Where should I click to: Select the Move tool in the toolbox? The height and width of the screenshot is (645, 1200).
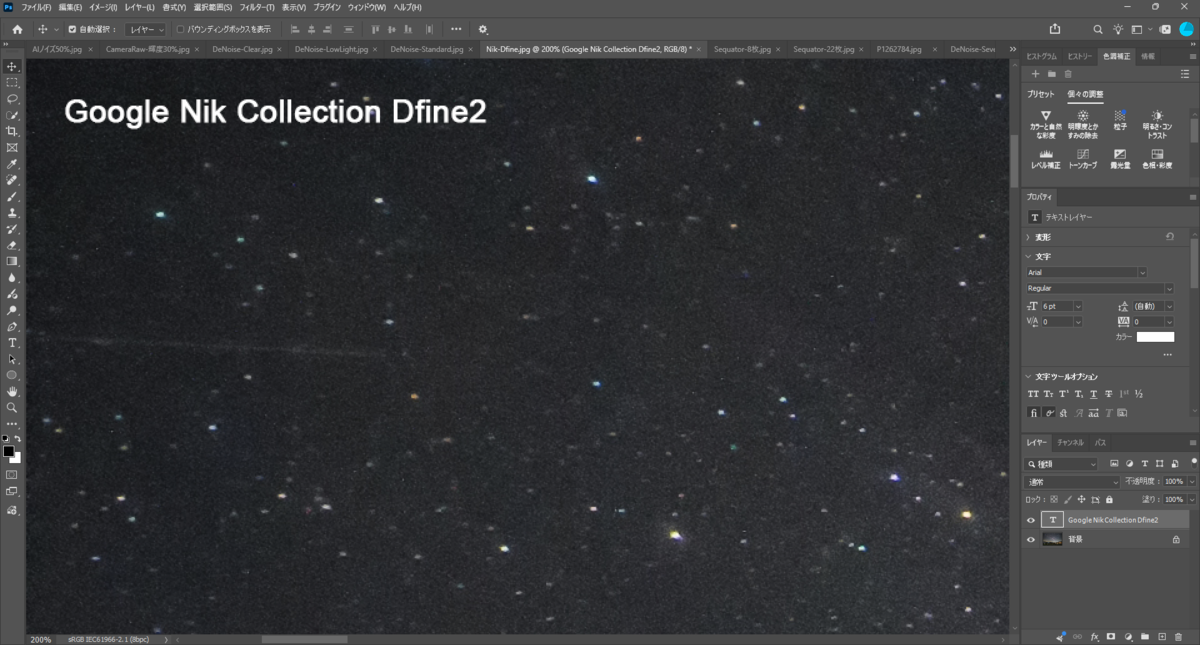pos(12,67)
